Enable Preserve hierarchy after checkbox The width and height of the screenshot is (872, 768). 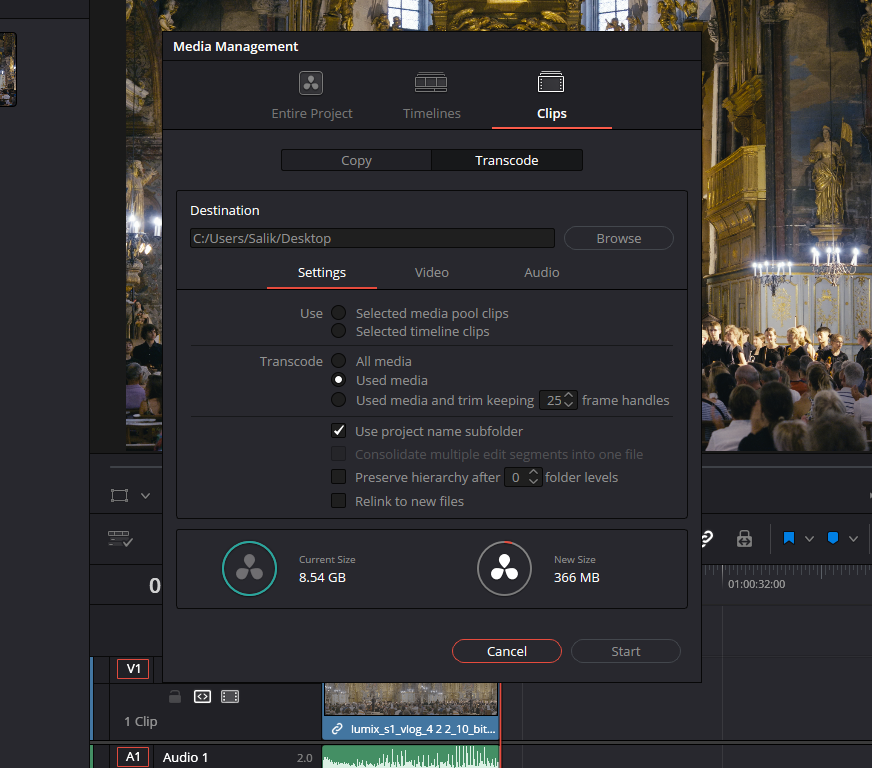339,477
